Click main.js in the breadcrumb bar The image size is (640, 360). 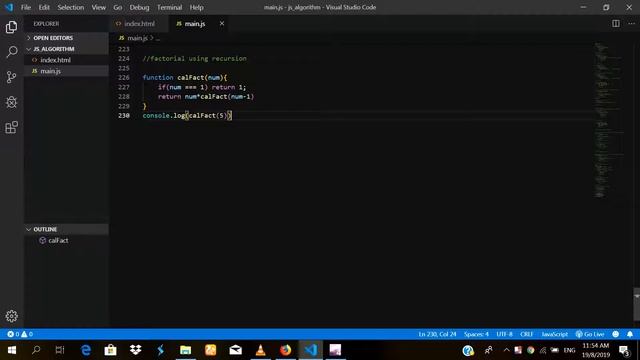tap(137, 38)
